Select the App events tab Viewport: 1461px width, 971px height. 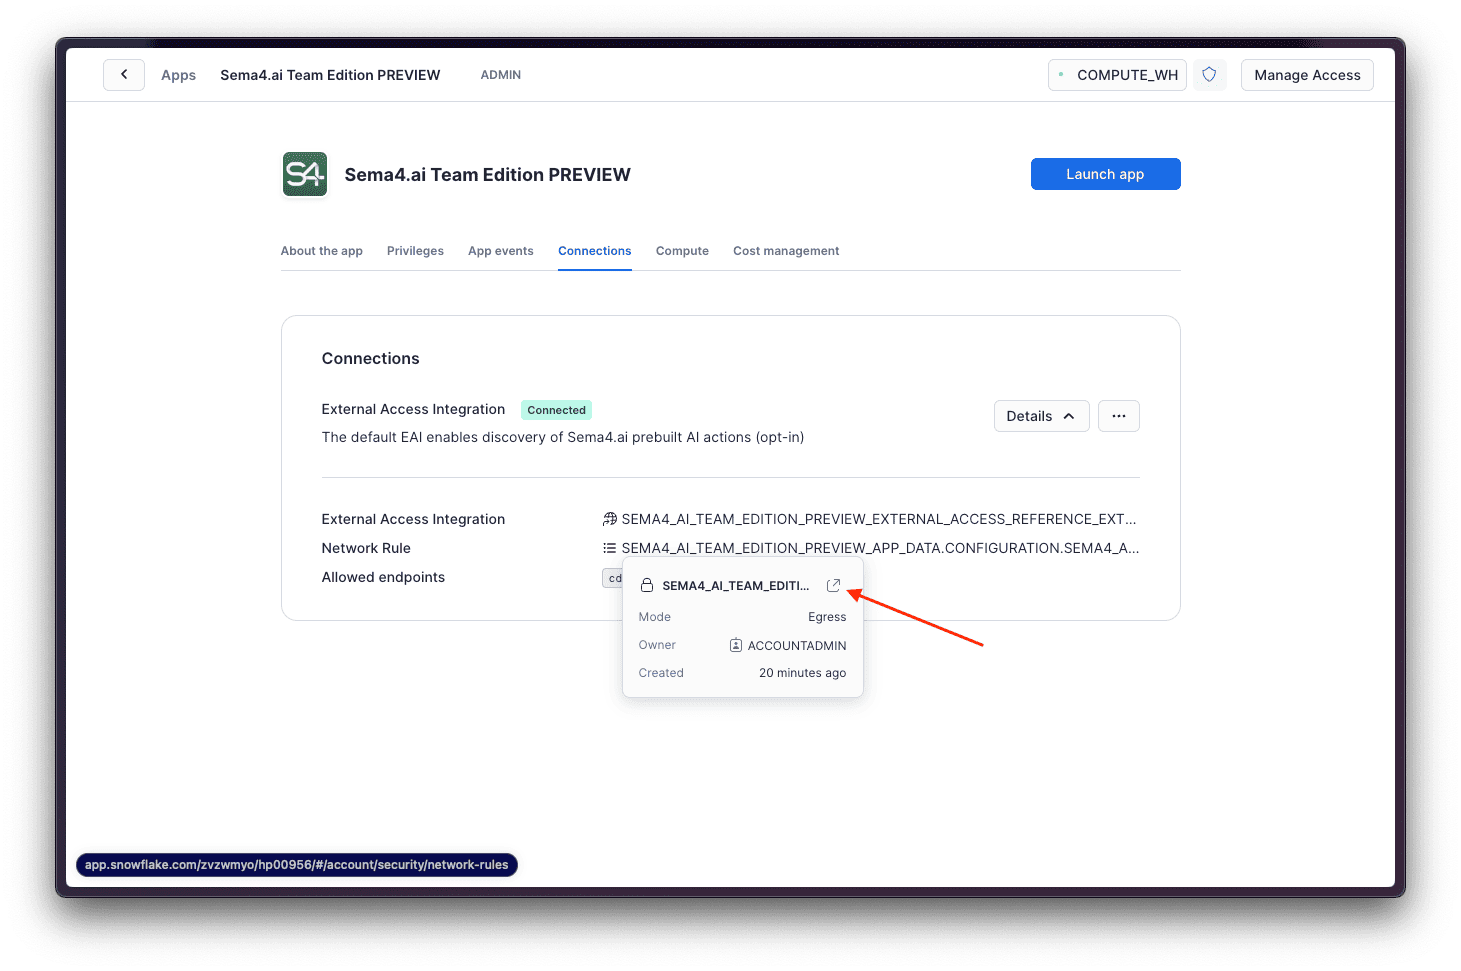pyautogui.click(x=501, y=251)
